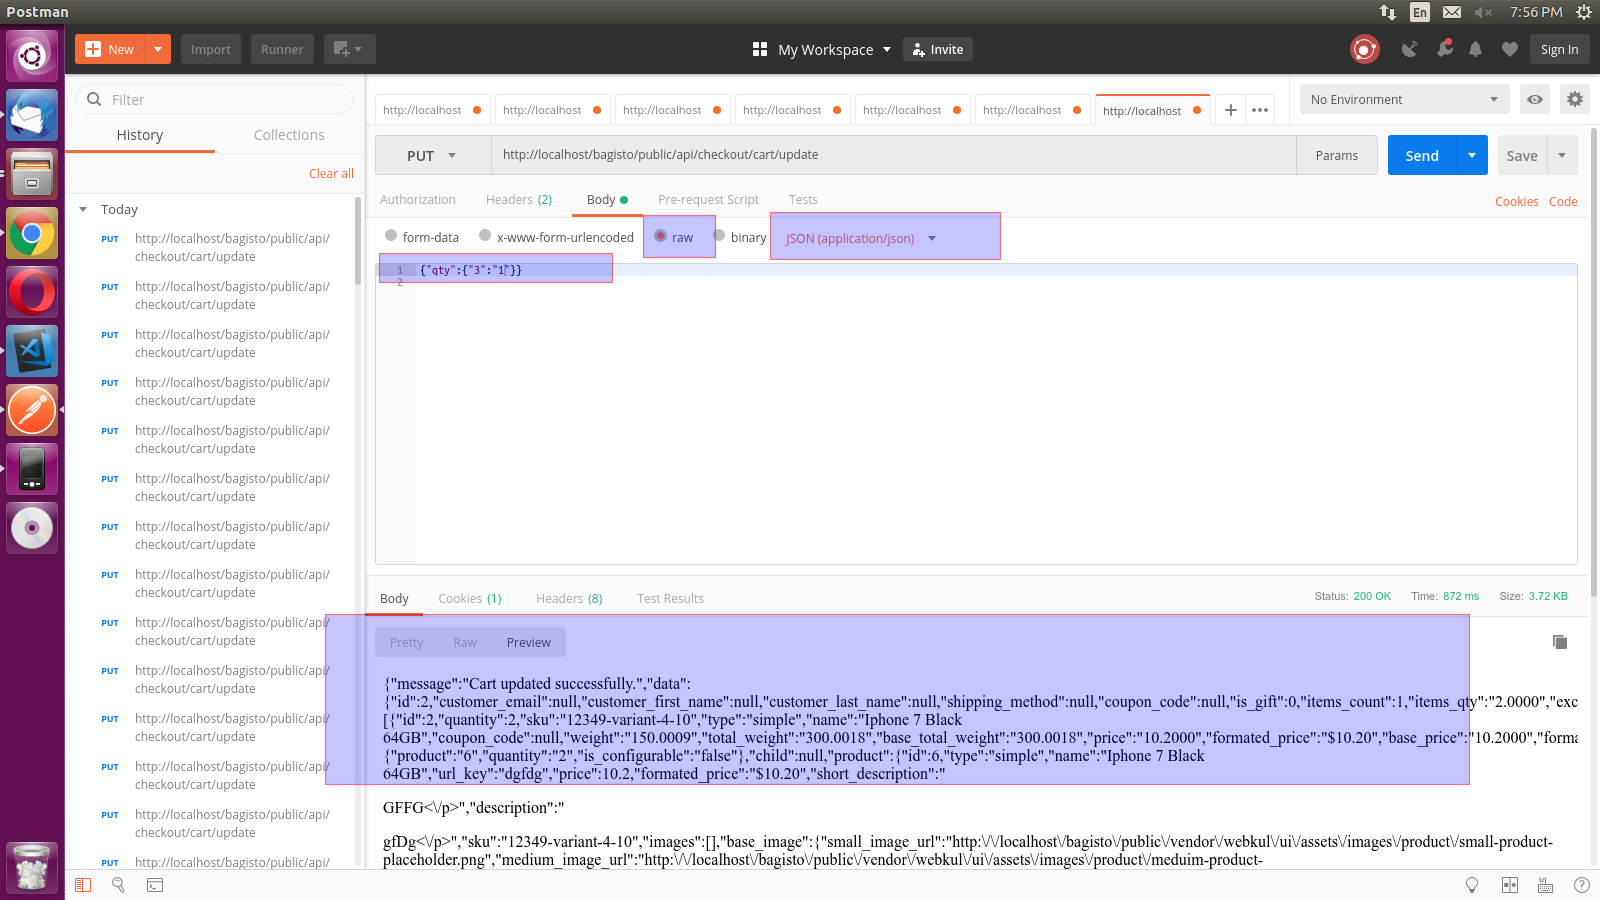Copy response body with copy icon
The image size is (1600, 900).
pyautogui.click(x=1560, y=642)
